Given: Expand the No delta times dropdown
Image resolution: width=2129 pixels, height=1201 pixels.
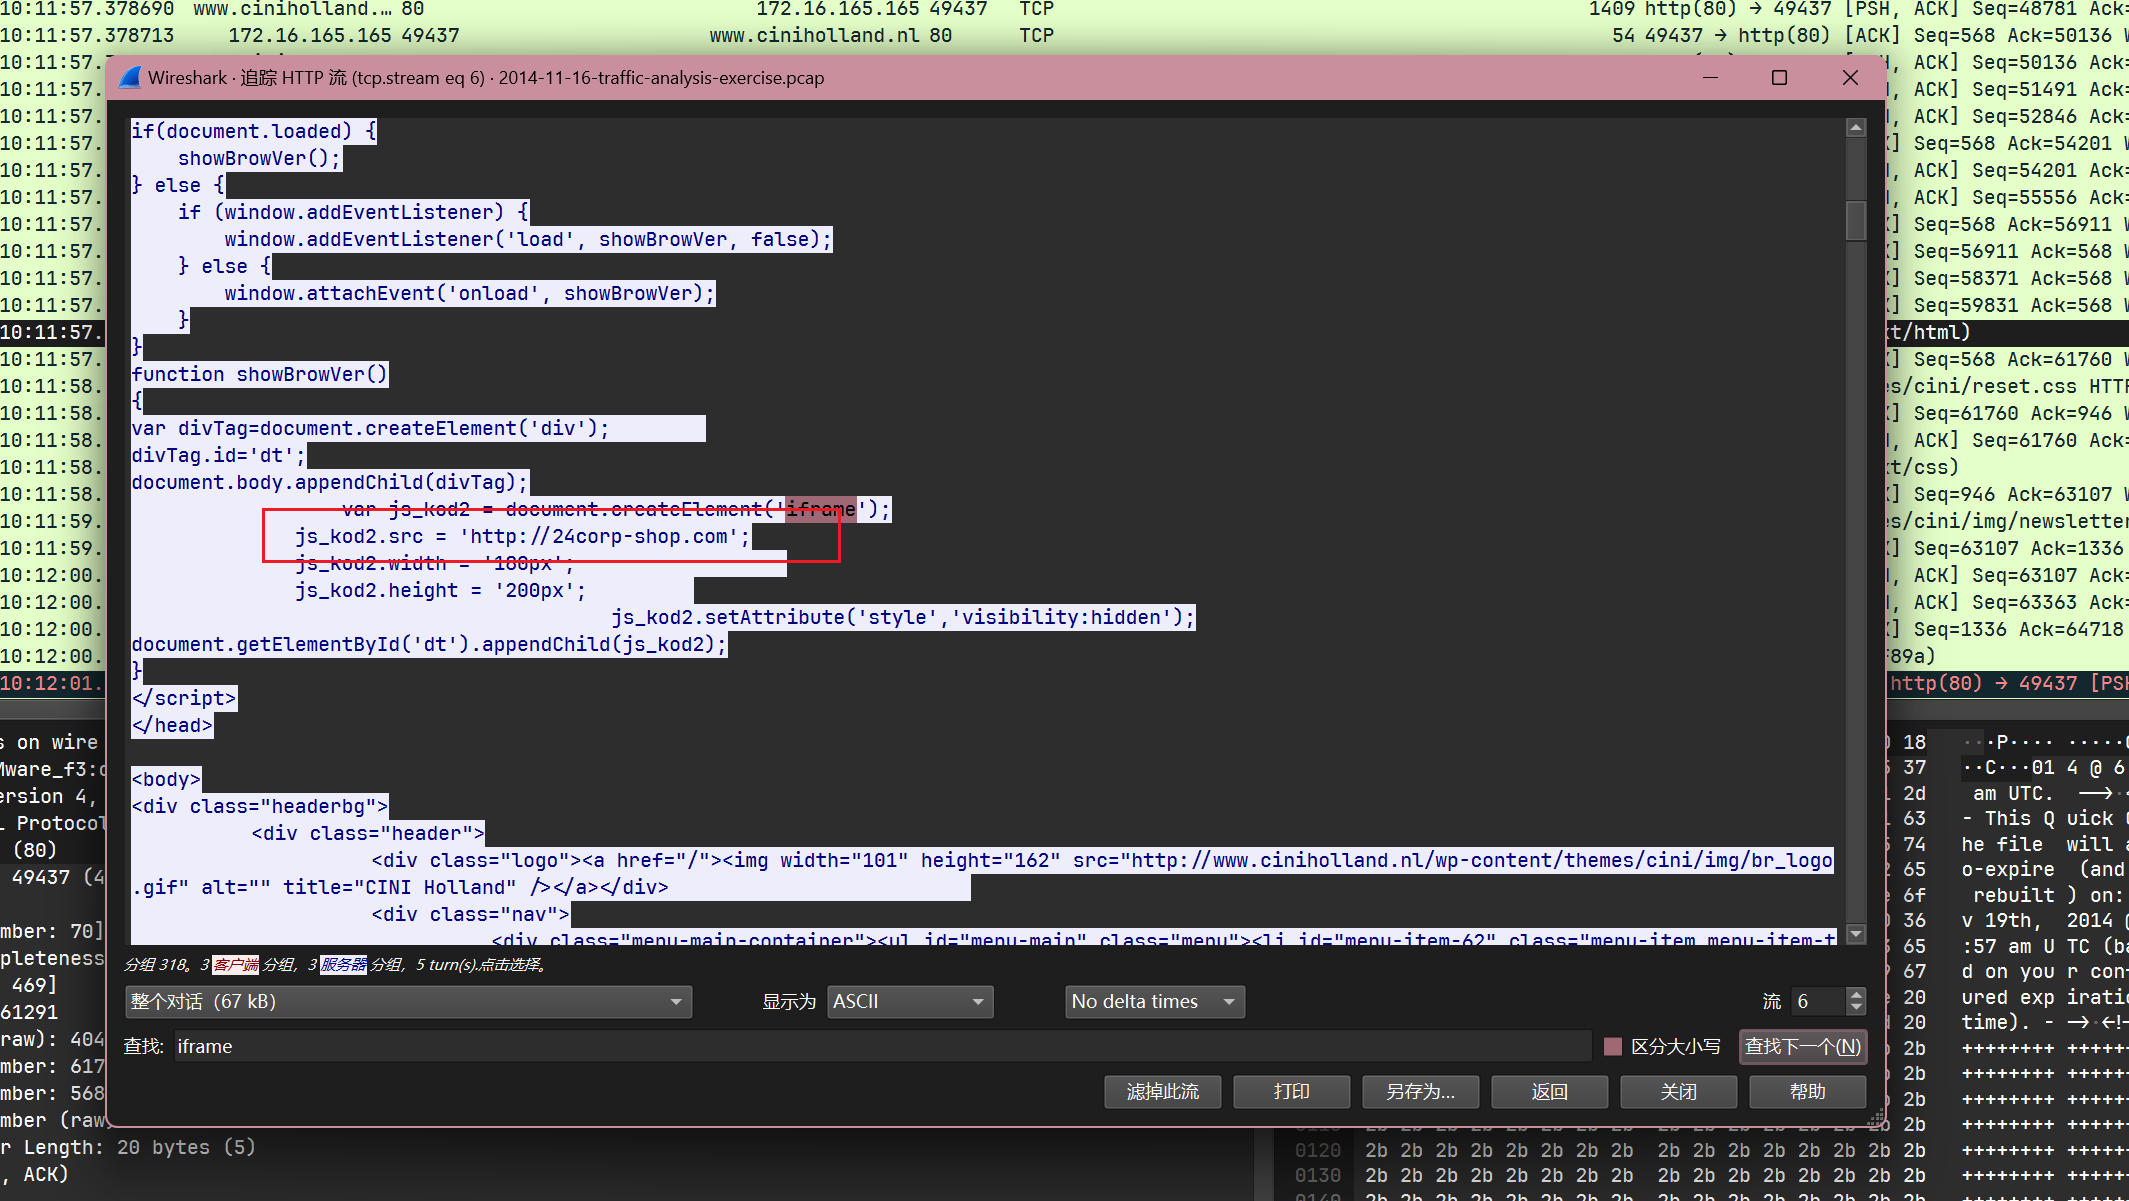Looking at the screenshot, I should point(1154,1001).
